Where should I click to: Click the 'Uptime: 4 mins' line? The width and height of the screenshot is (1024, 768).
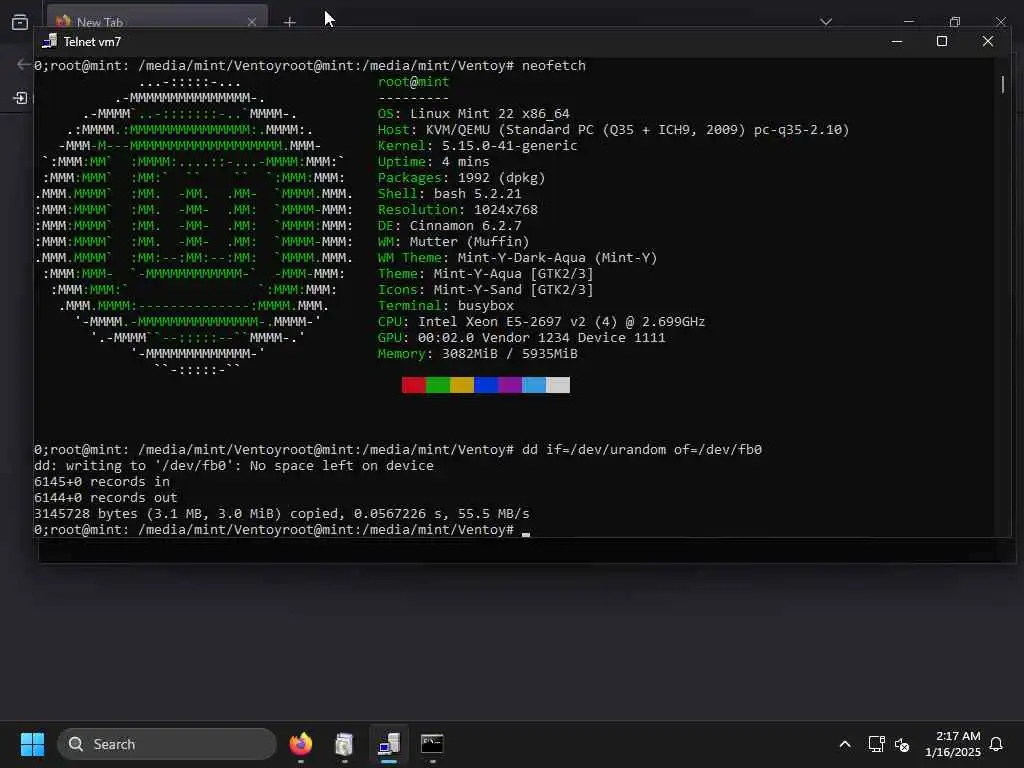(434, 161)
